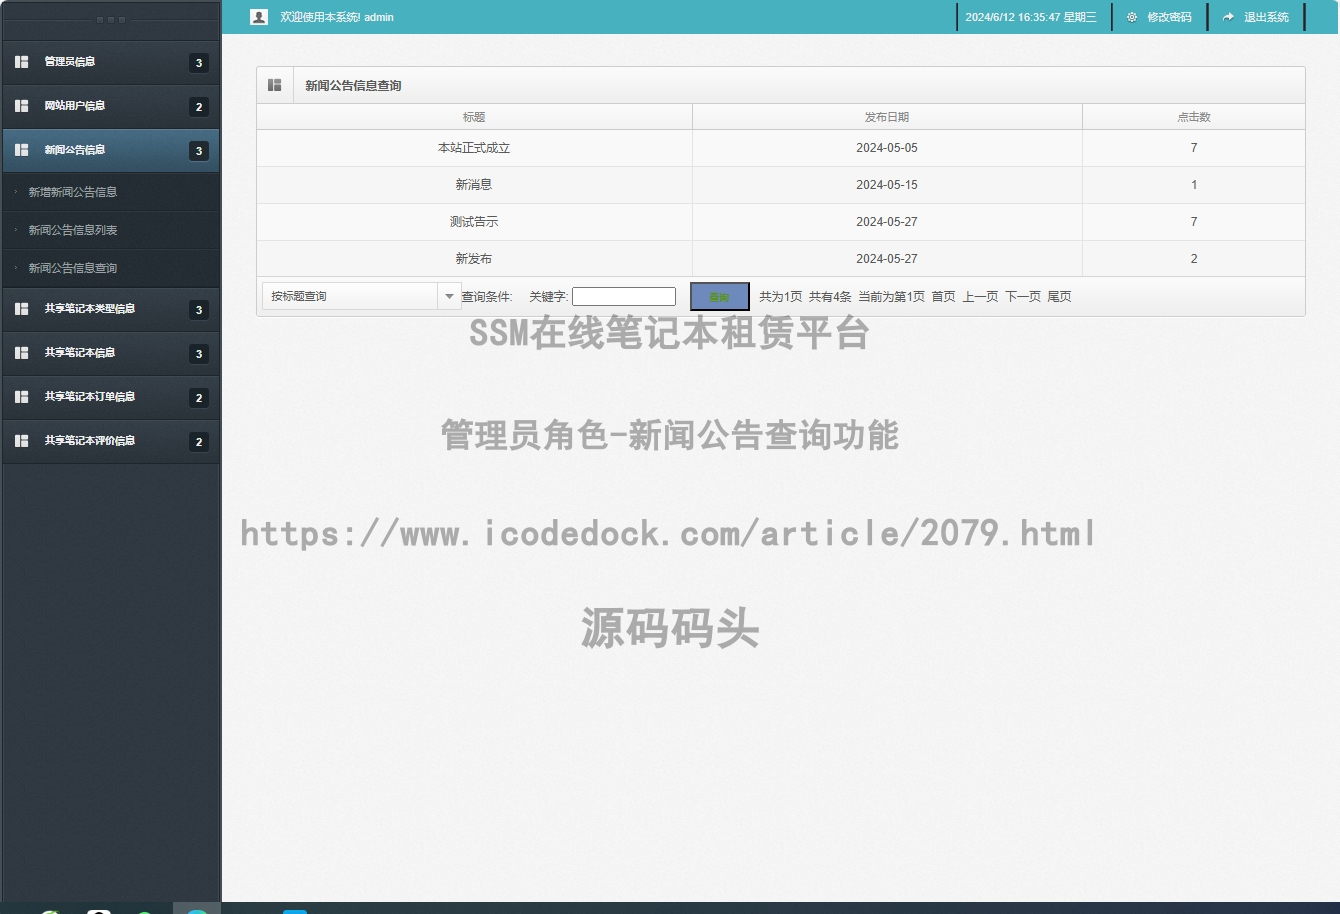This screenshot has height=914, width=1340.
Task: Open the 按标题查询 dropdown
Action: coord(361,296)
